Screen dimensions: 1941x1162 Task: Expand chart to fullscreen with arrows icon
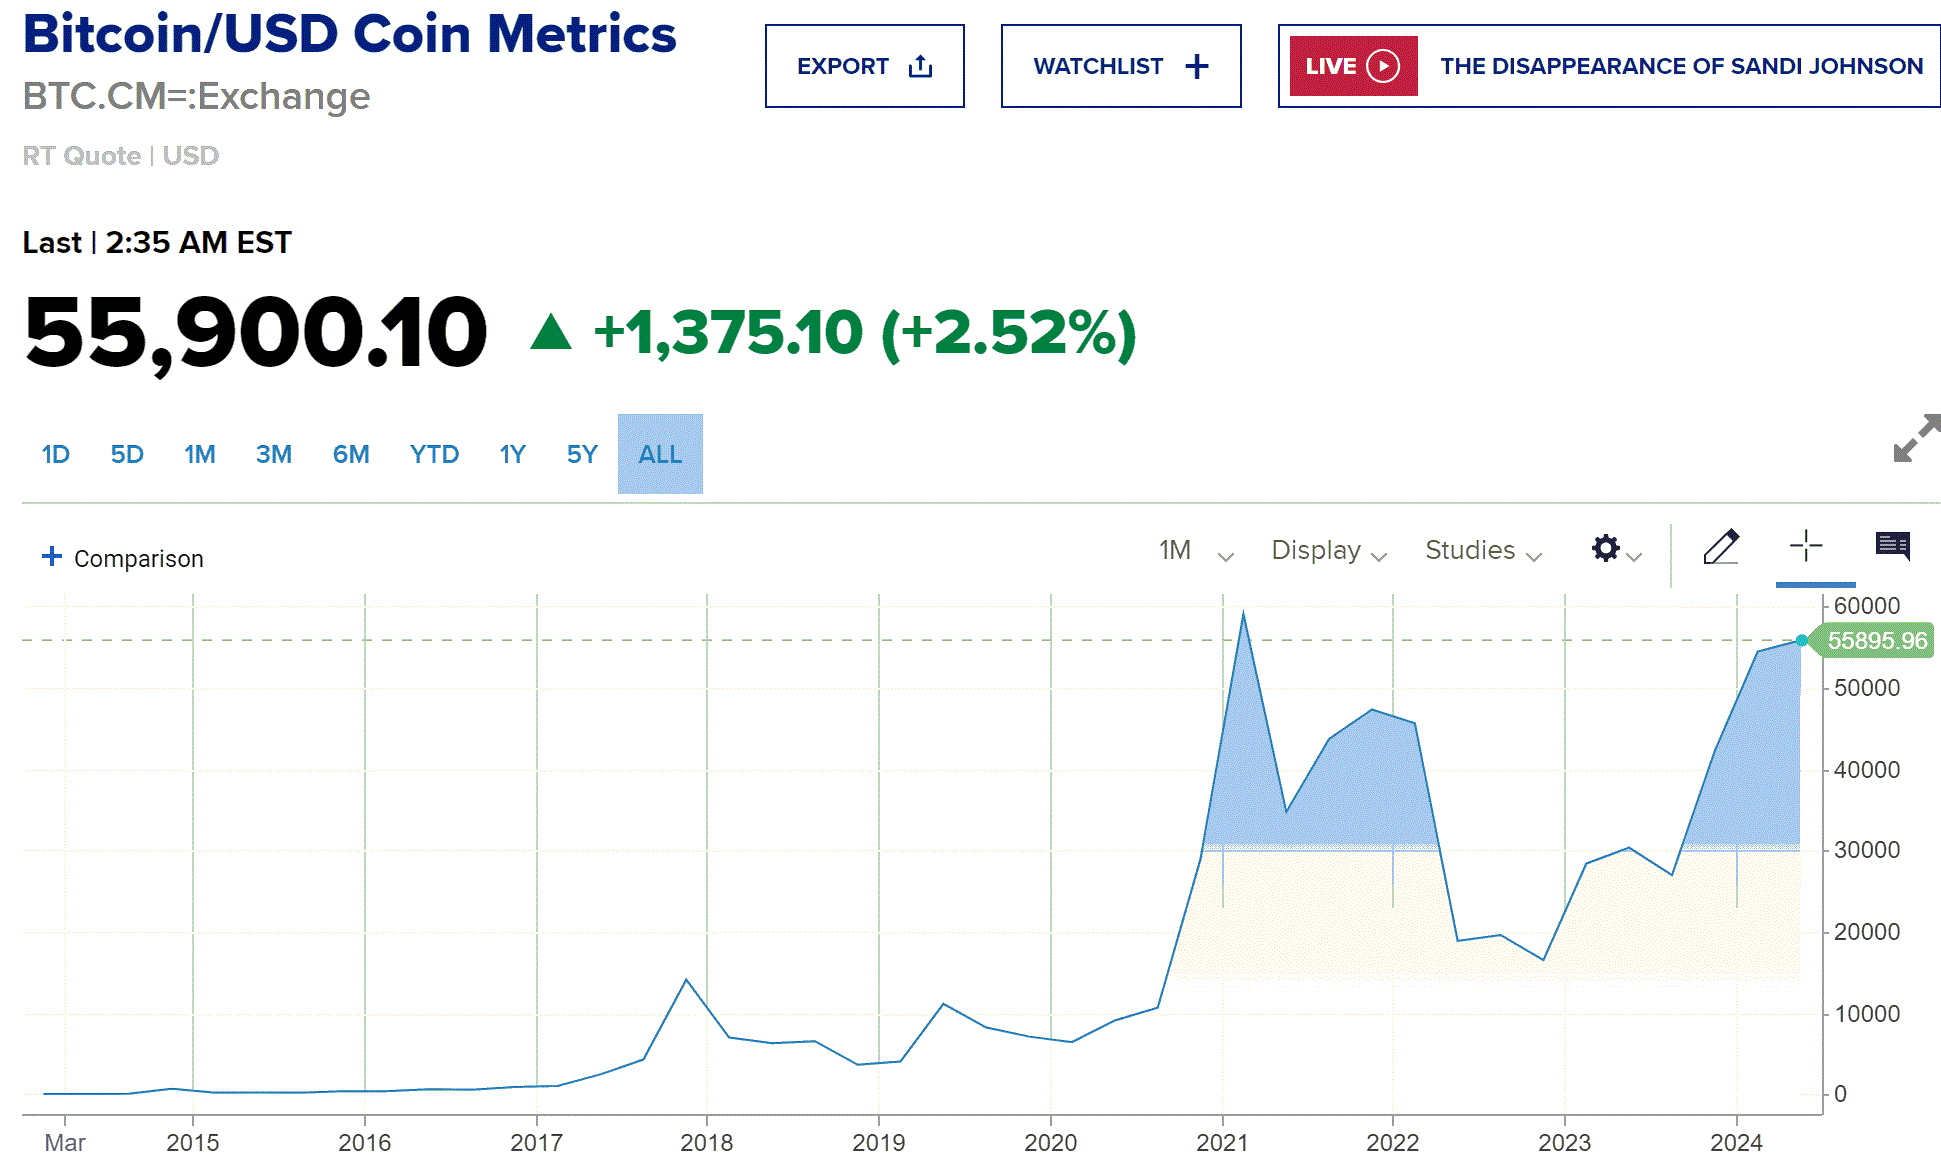[1915, 439]
